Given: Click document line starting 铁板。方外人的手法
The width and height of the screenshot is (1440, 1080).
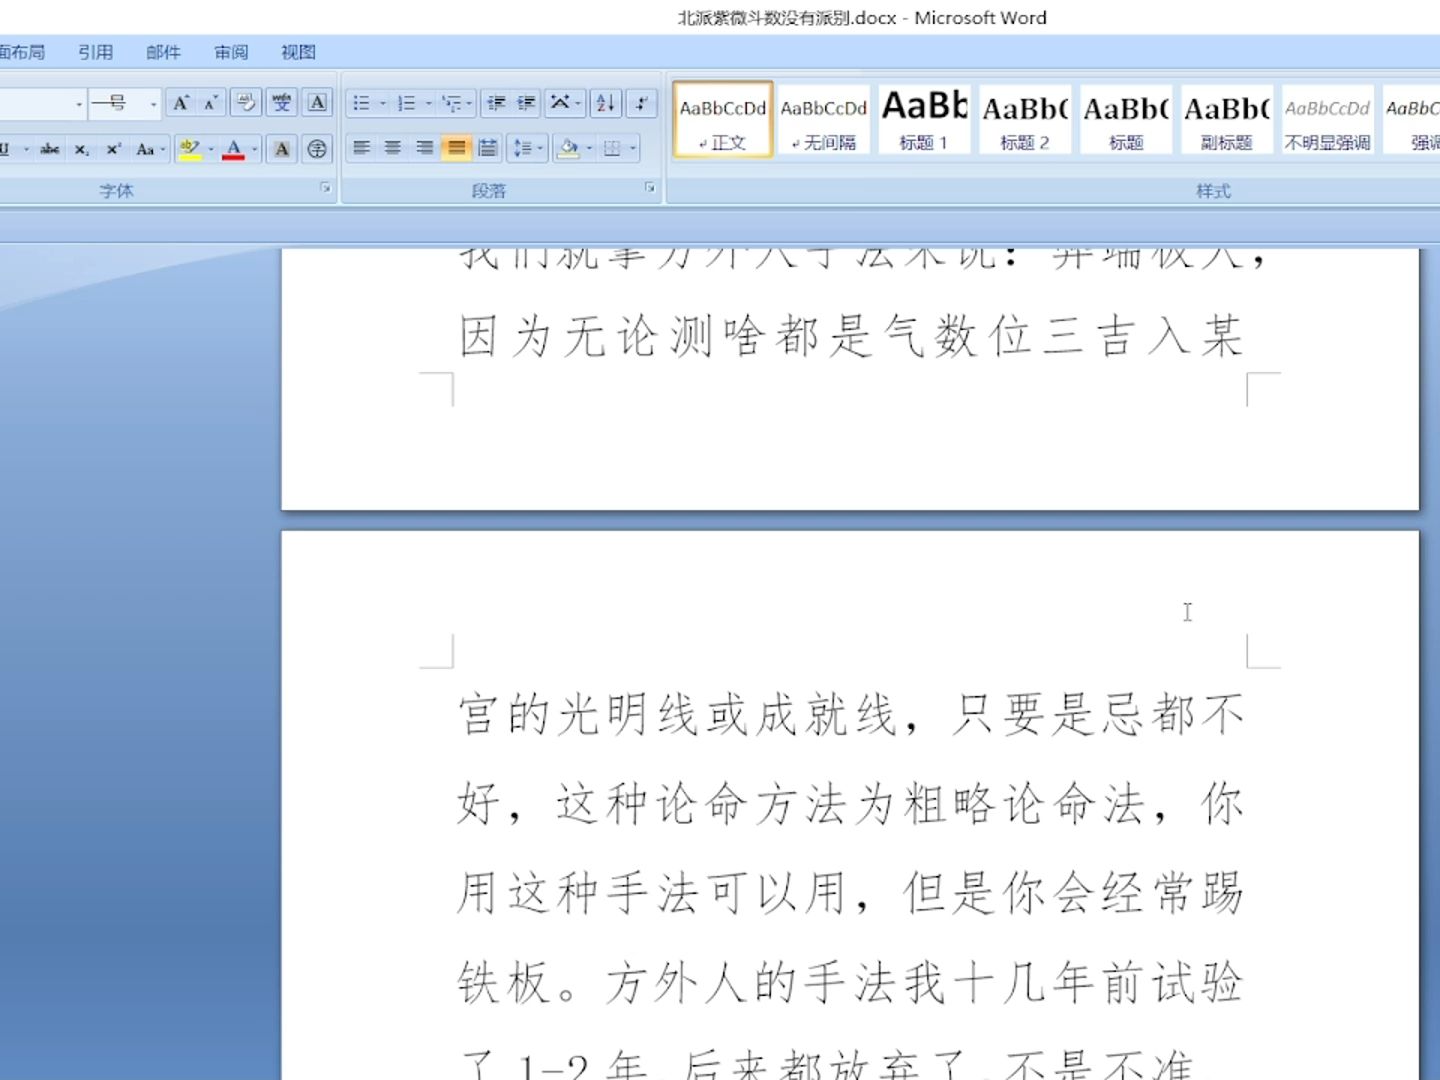Looking at the screenshot, I should point(850,982).
